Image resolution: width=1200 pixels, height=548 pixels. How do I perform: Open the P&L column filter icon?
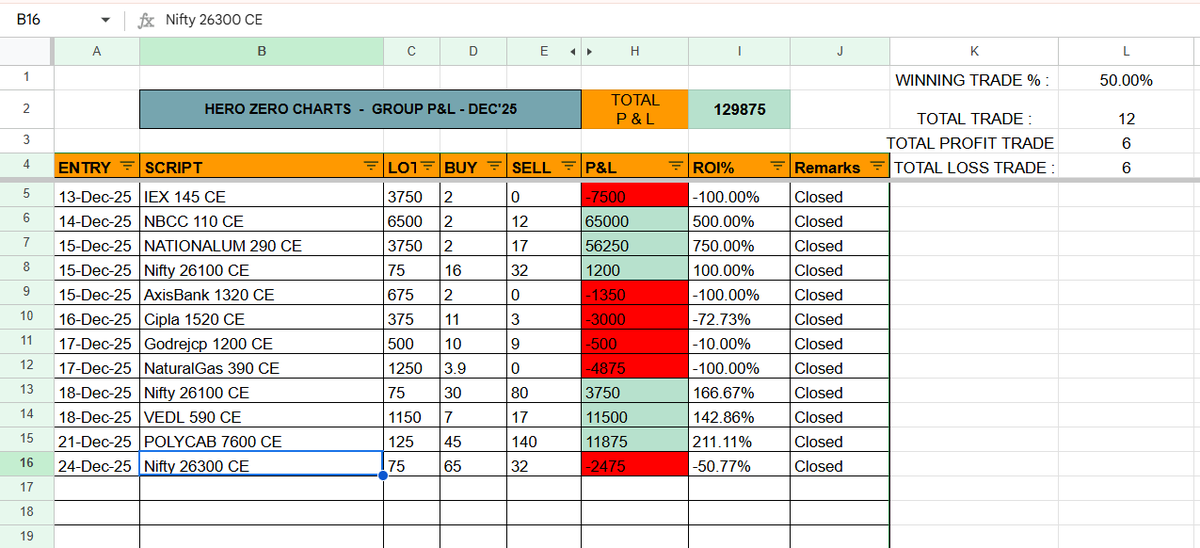pyautogui.click(x=677, y=167)
